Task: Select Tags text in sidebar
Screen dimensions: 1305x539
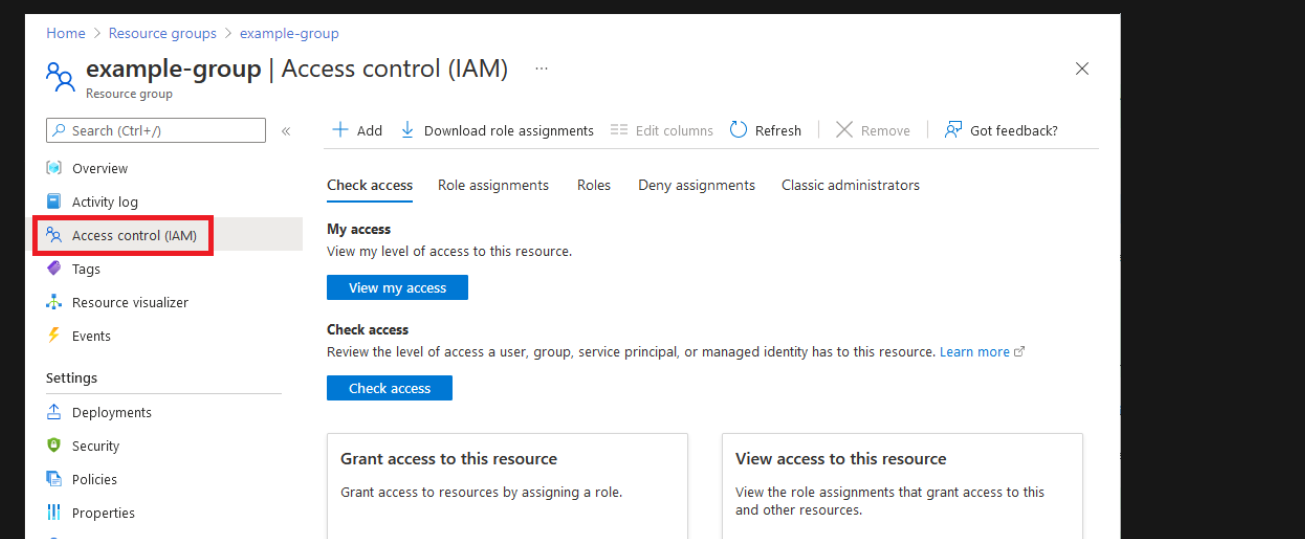Action: point(86,268)
